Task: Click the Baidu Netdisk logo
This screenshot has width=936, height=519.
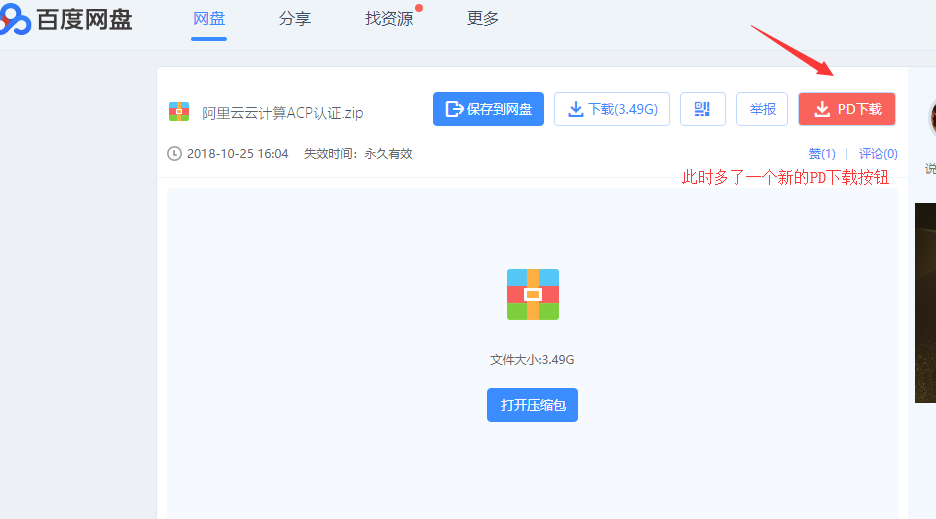Action: [x=66, y=19]
